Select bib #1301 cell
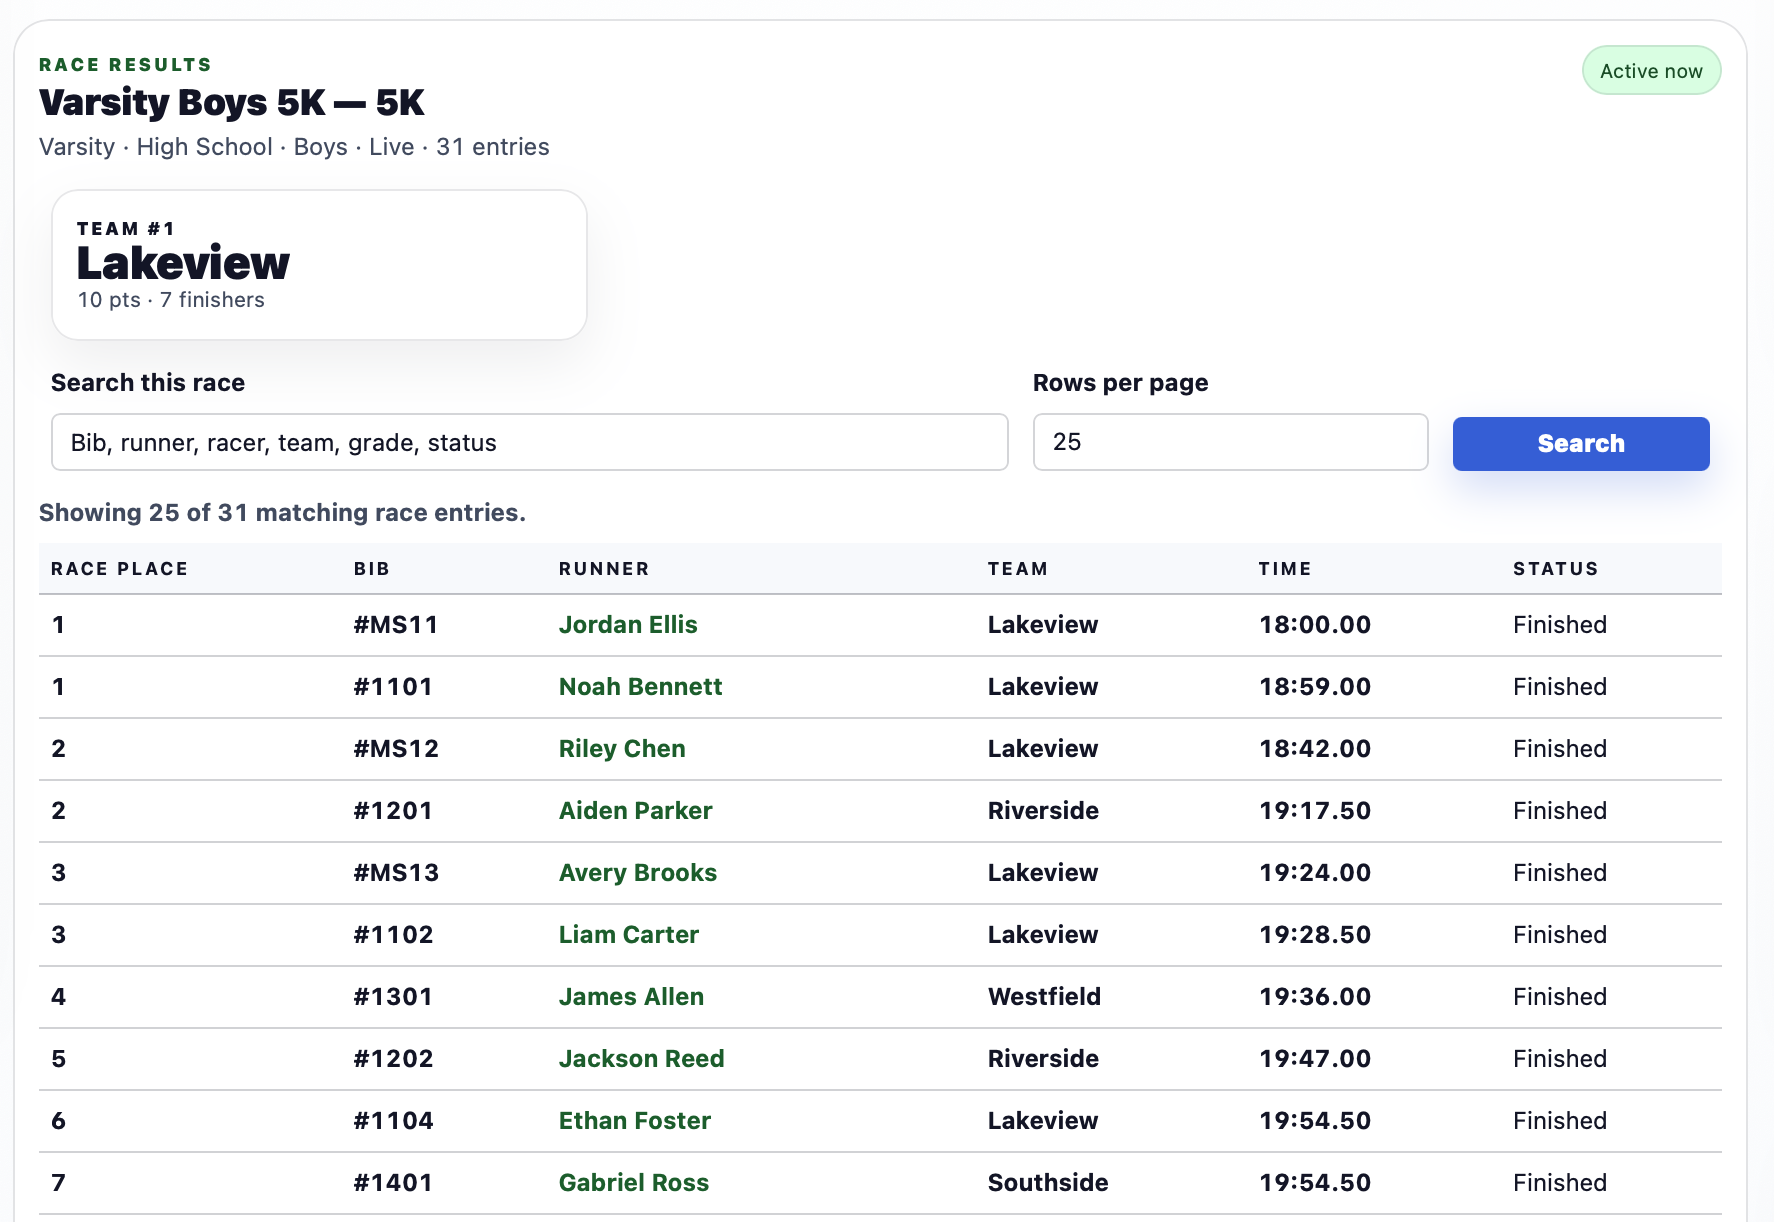Screen dimensions: 1774x1222 (x=393, y=997)
